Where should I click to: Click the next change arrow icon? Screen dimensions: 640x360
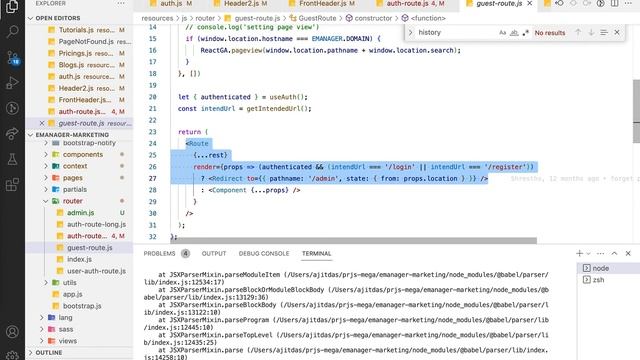[x=587, y=3]
